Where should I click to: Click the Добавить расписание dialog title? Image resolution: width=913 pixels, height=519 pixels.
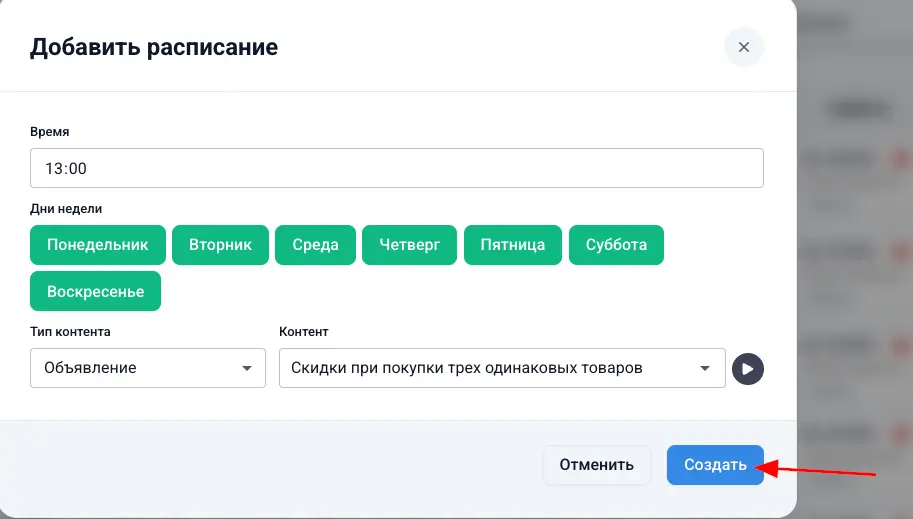click(x=154, y=47)
